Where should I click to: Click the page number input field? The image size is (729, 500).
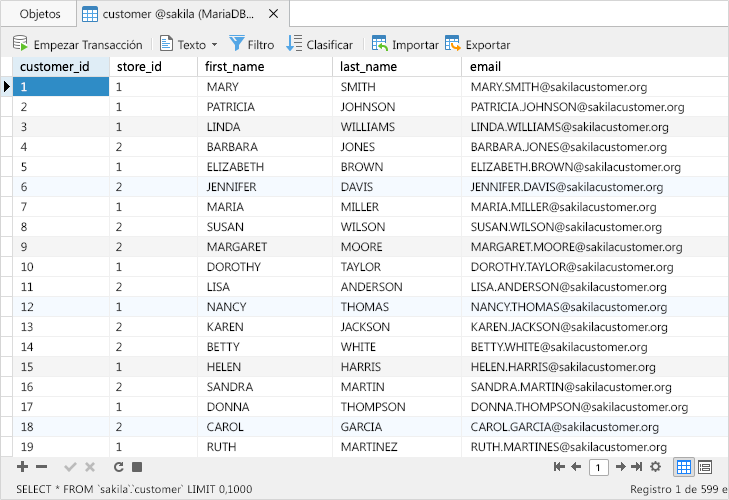598,467
